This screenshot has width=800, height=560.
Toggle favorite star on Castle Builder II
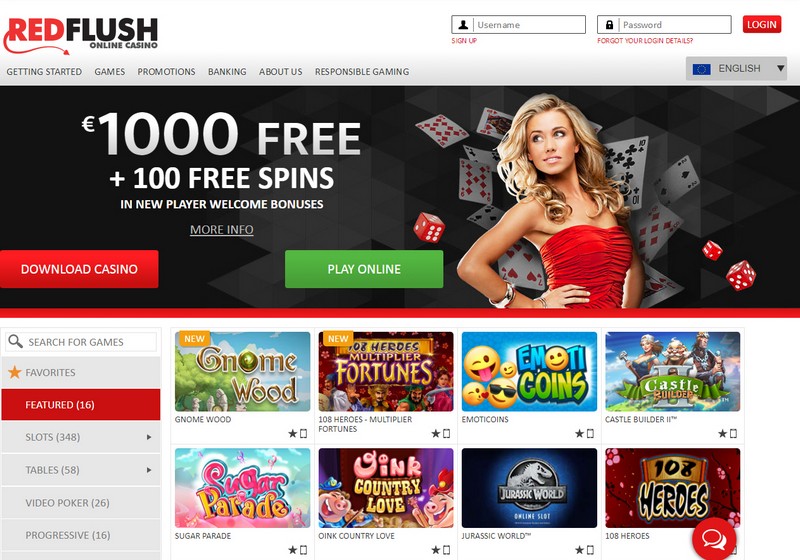point(722,434)
